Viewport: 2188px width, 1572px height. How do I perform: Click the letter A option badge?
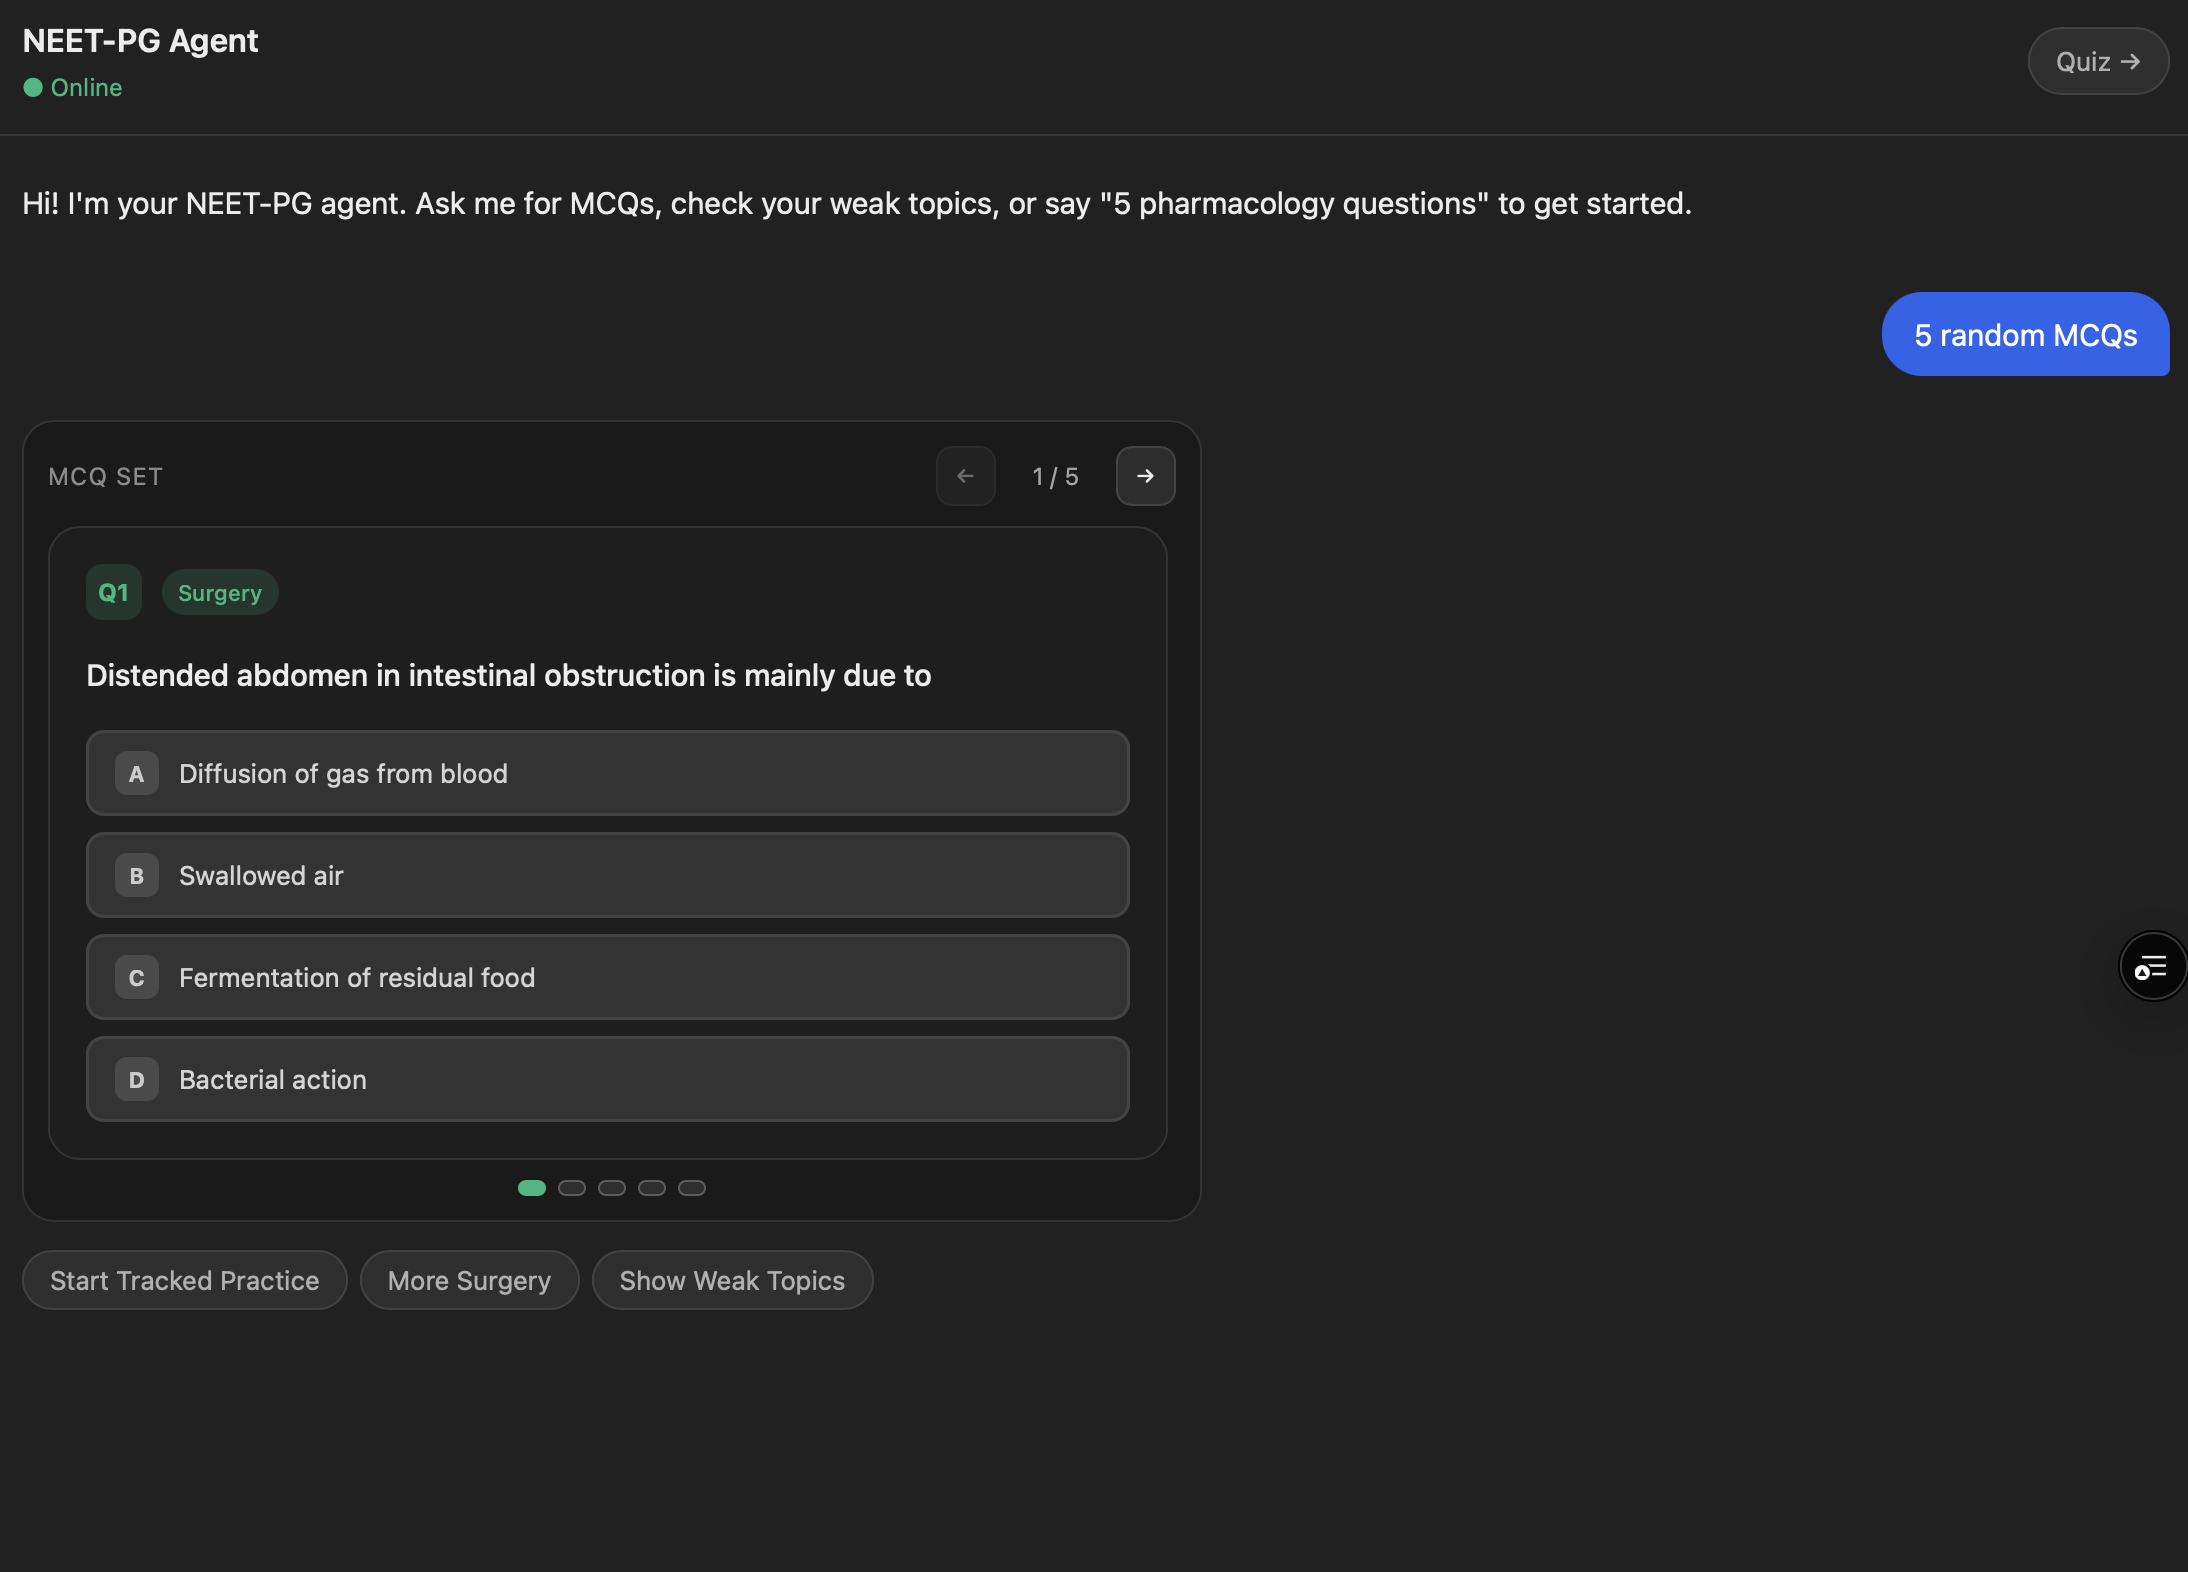point(137,774)
